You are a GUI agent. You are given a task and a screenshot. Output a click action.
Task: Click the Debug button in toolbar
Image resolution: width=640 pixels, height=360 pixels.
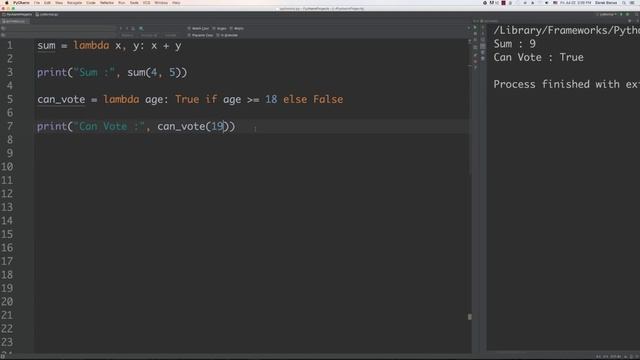(627, 14)
